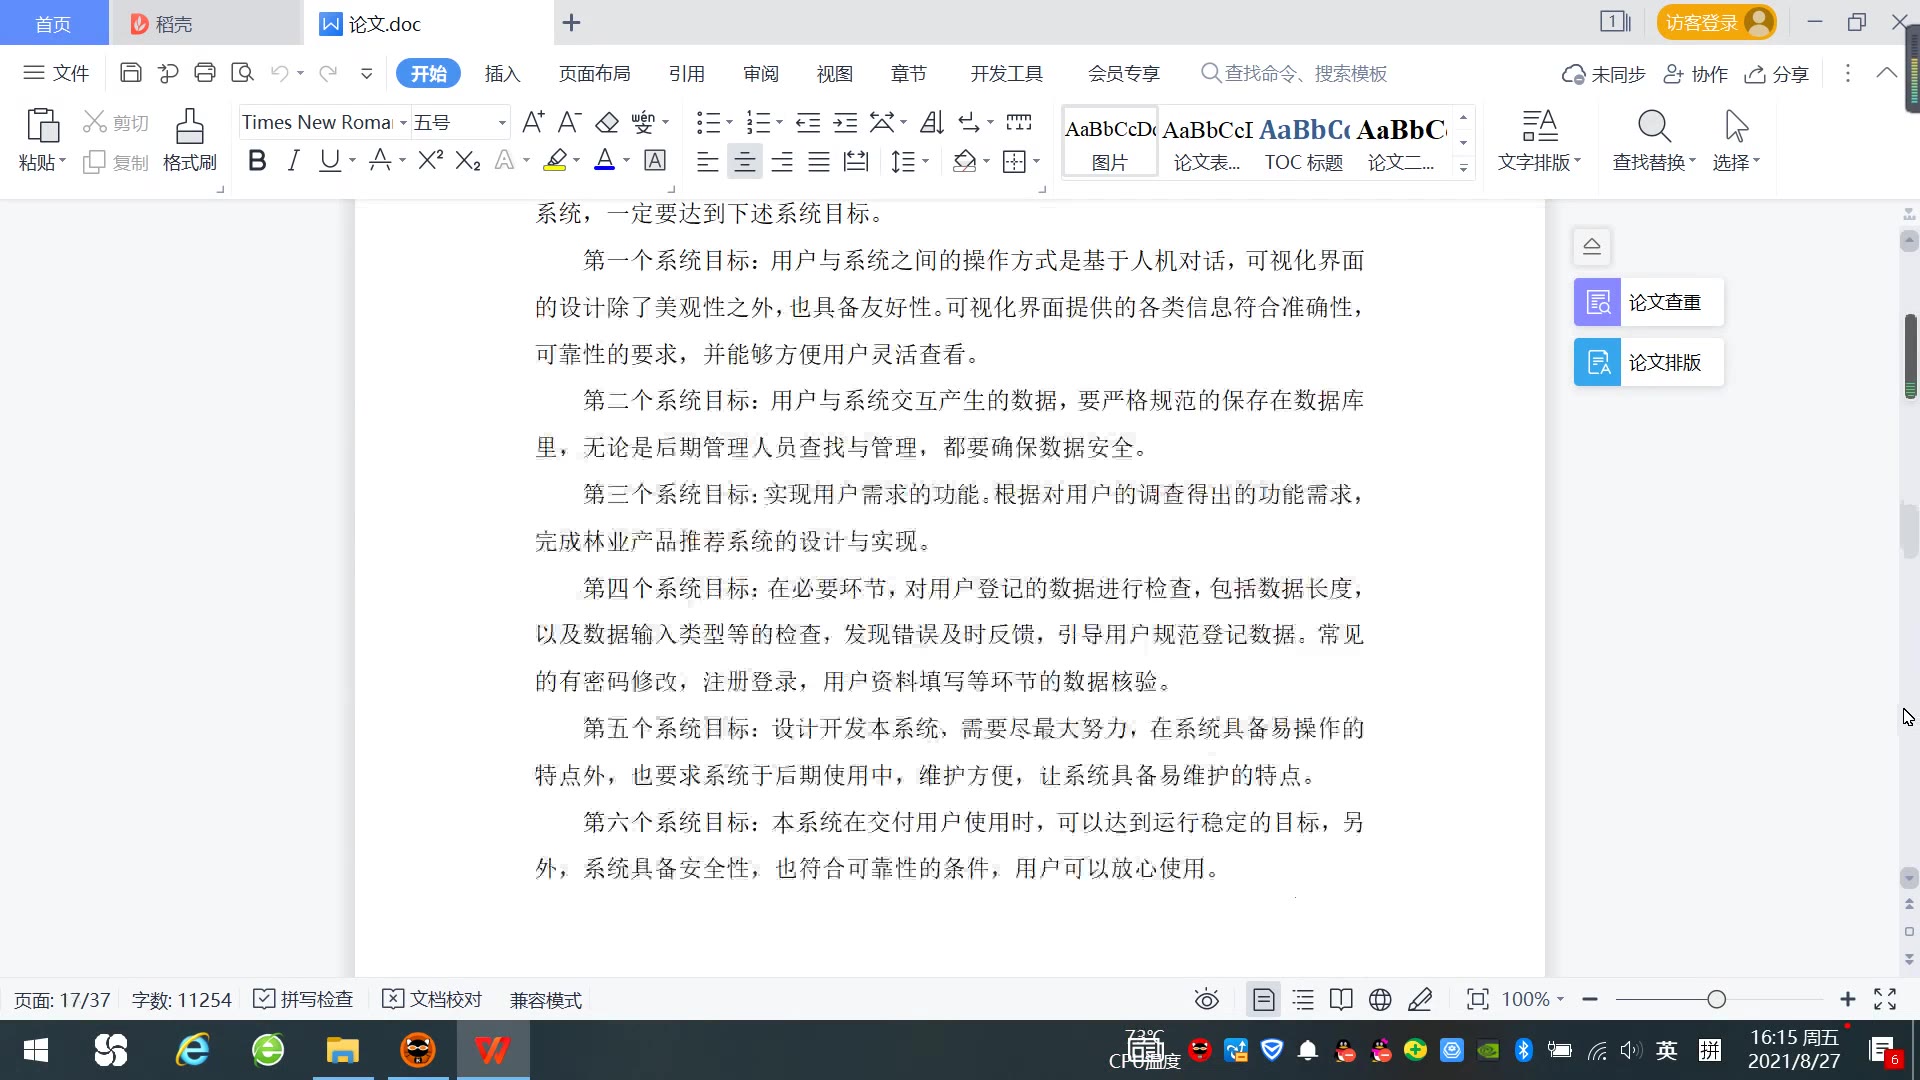This screenshot has width=1920, height=1080.
Task: Open zoom percentage dropdown
Action: [x=1560, y=999]
